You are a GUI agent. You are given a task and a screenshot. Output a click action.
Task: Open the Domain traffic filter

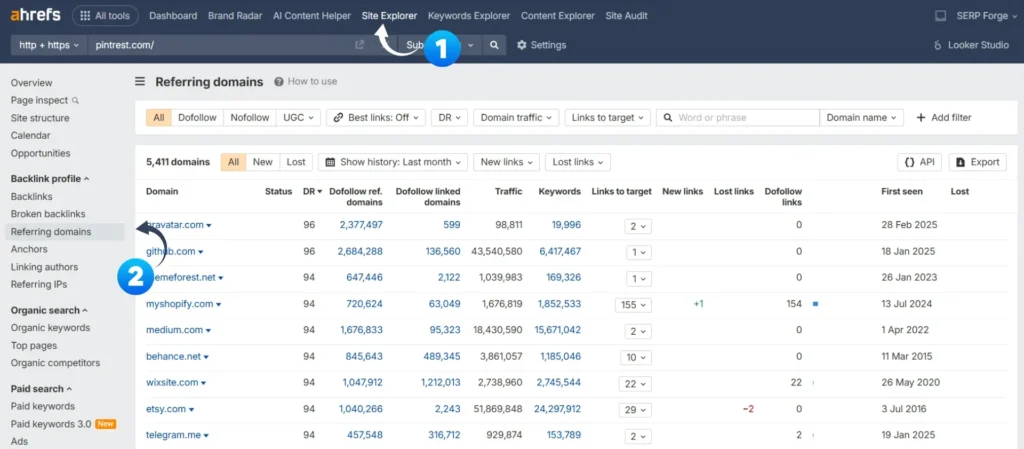pyautogui.click(x=515, y=117)
